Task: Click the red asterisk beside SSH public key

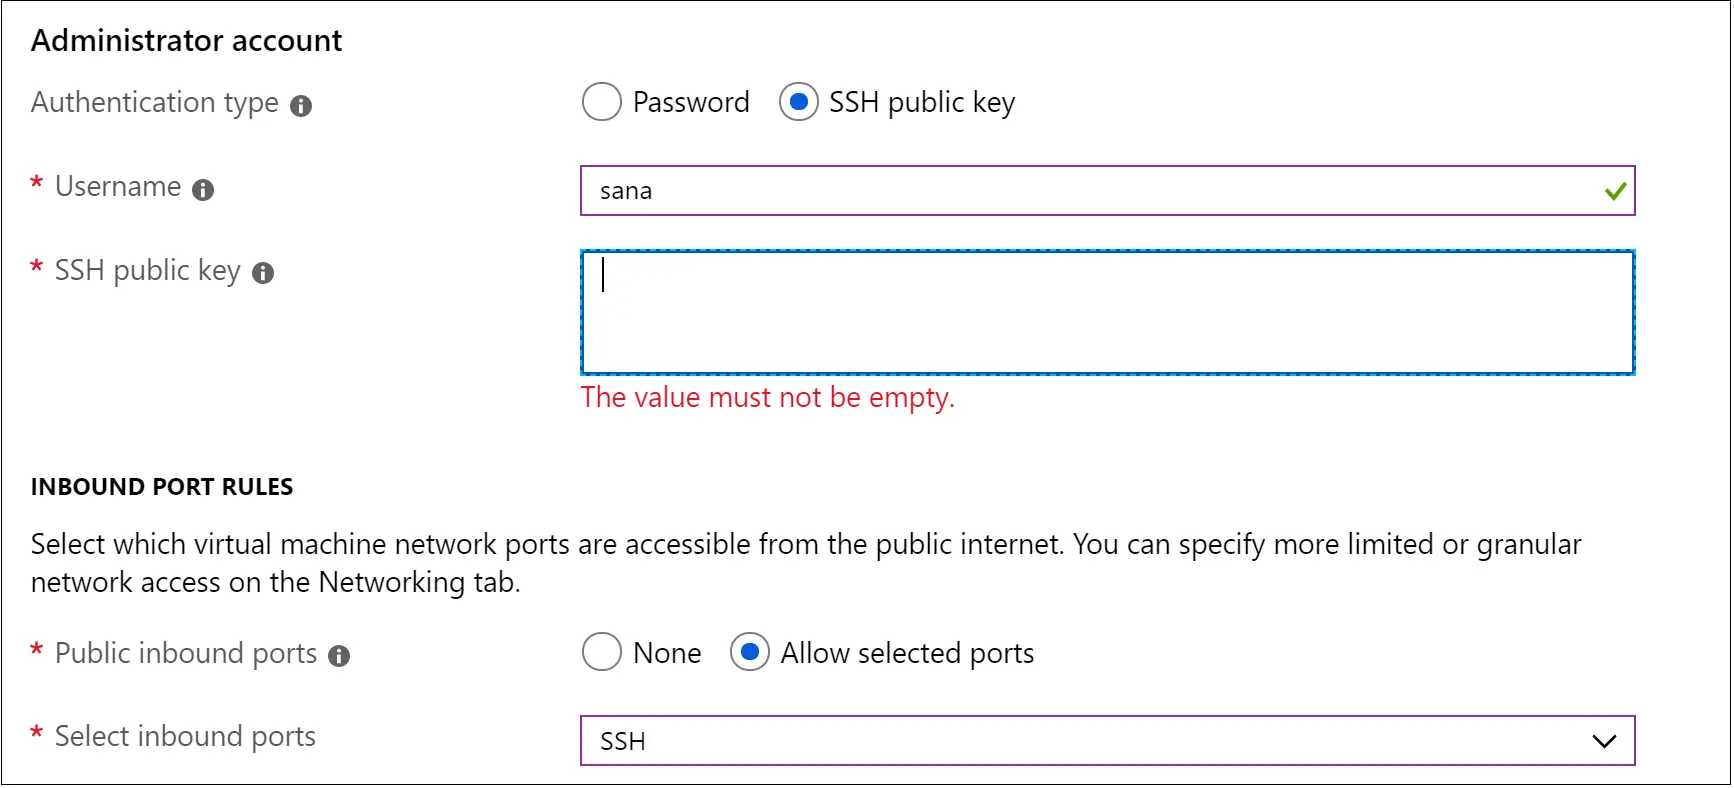Action: click(36, 264)
